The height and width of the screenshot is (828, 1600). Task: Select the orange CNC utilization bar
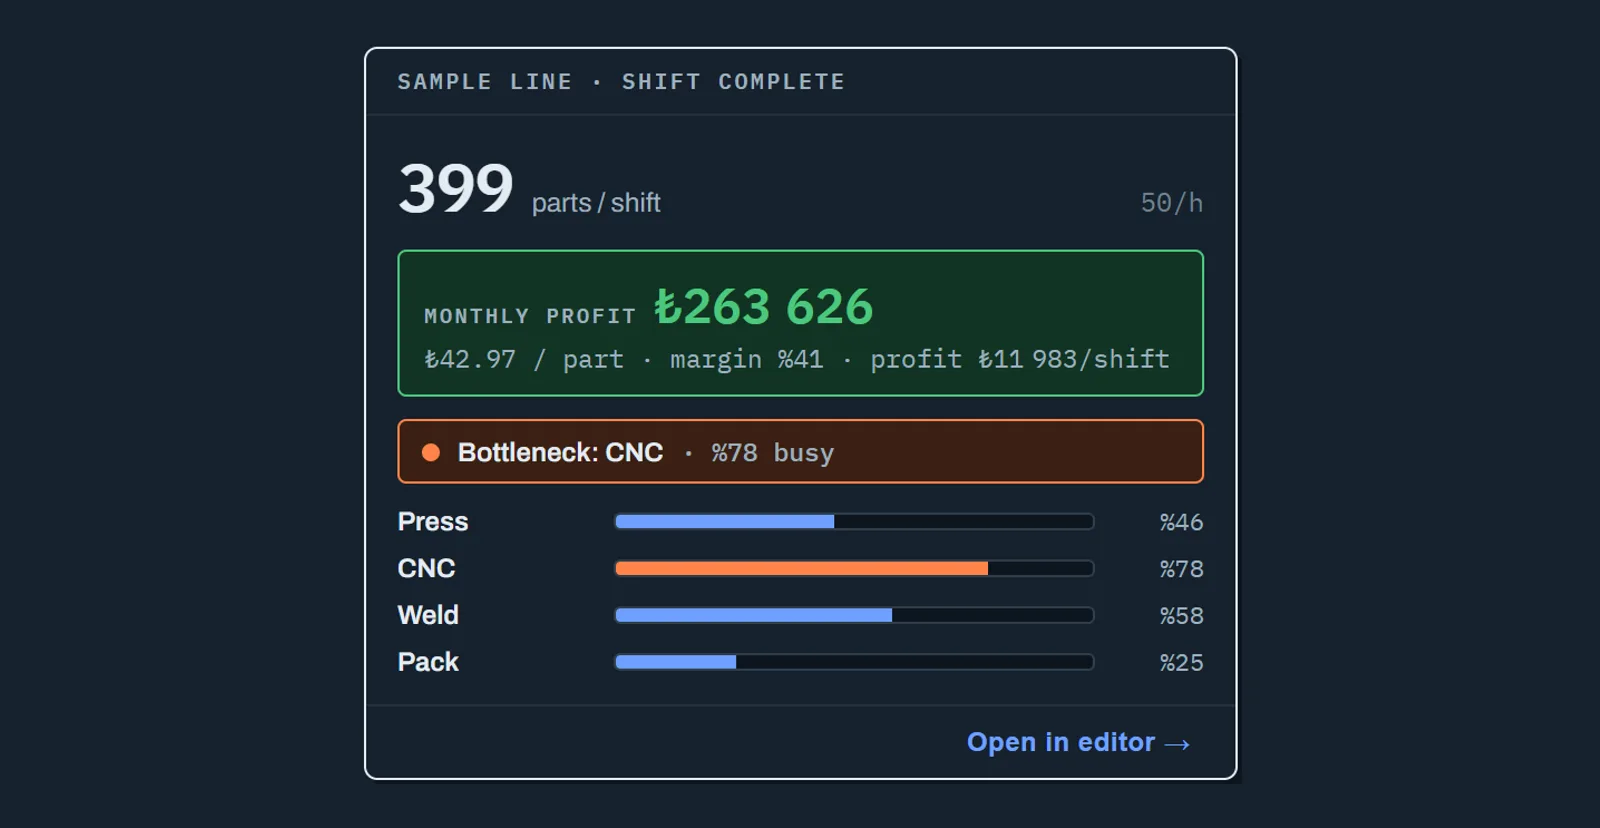point(854,568)
